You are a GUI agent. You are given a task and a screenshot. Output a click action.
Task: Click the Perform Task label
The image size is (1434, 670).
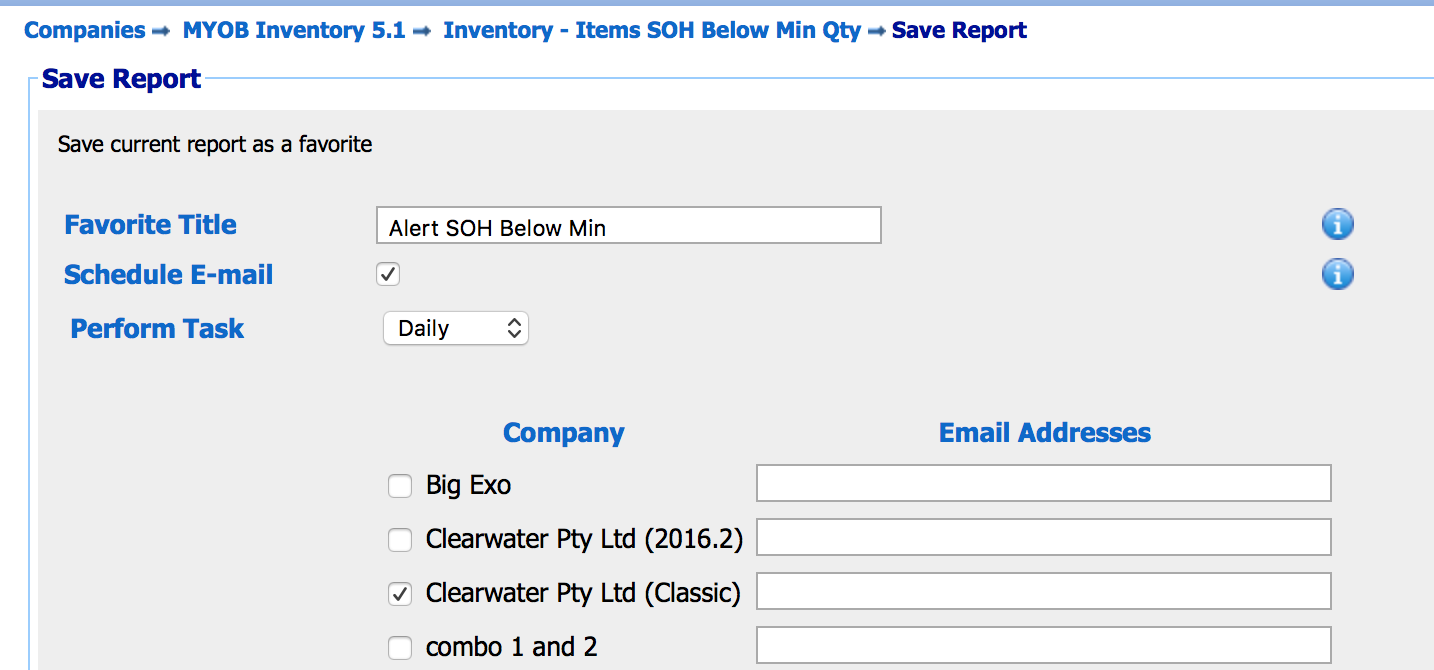tap(157, 329)
